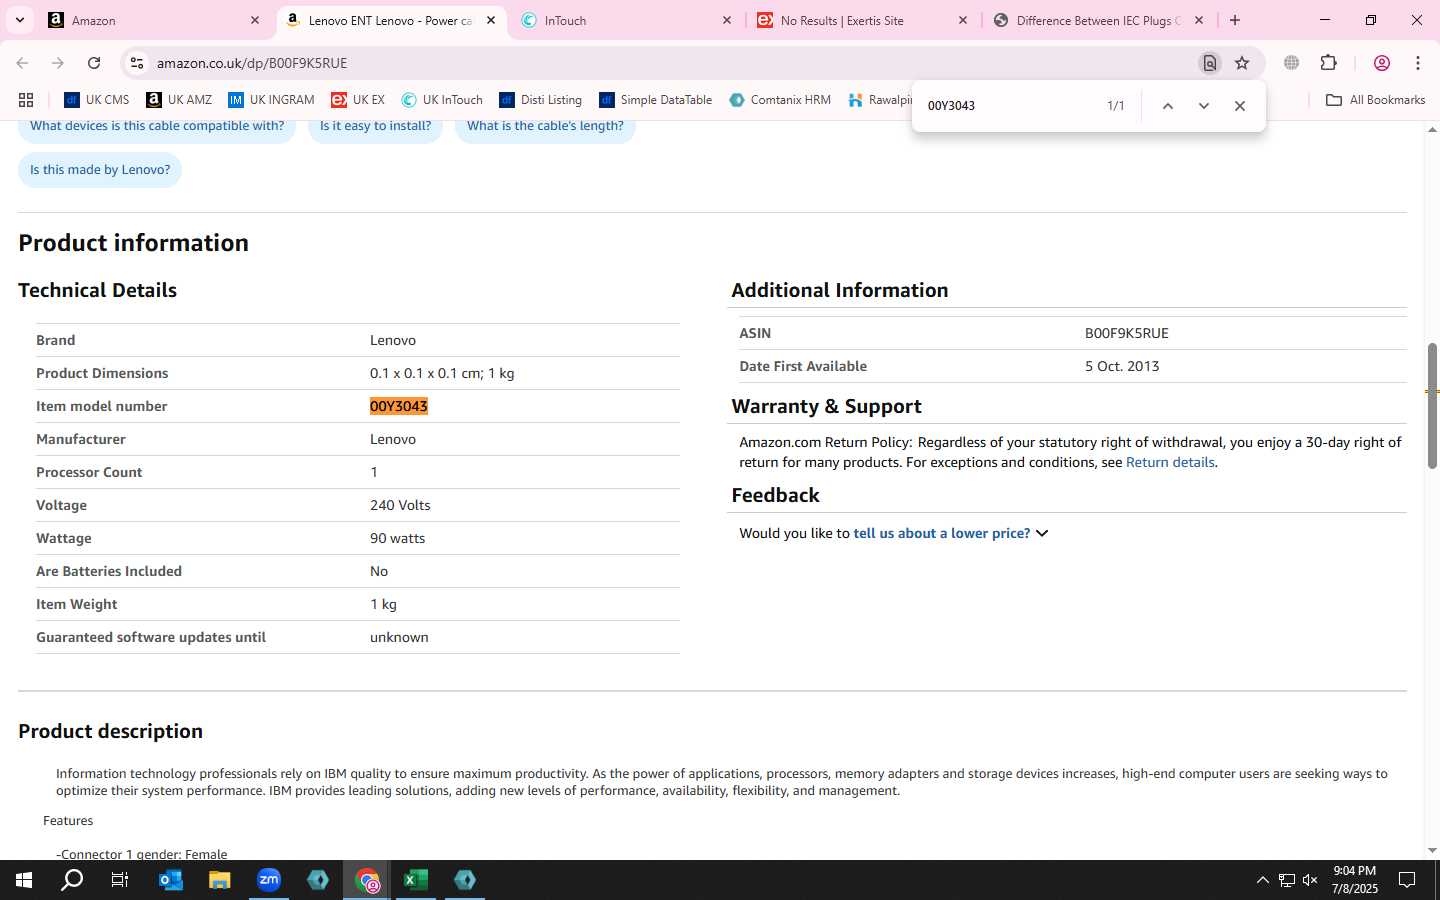This screenshot has width=1440, height=900.
Task: Click the '240 Volts' voltage value
Action: pyautogui.click(x=400, y=505)
